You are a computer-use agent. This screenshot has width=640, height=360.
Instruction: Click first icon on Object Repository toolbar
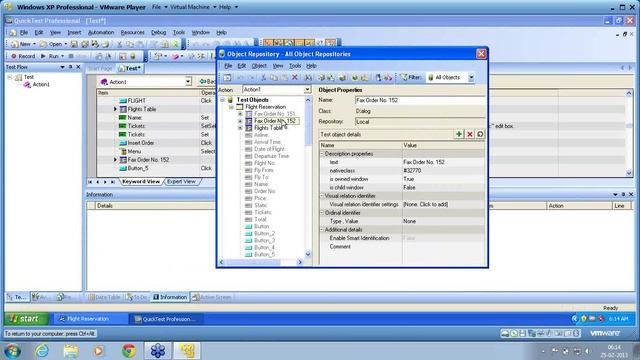tap(227, 77)
